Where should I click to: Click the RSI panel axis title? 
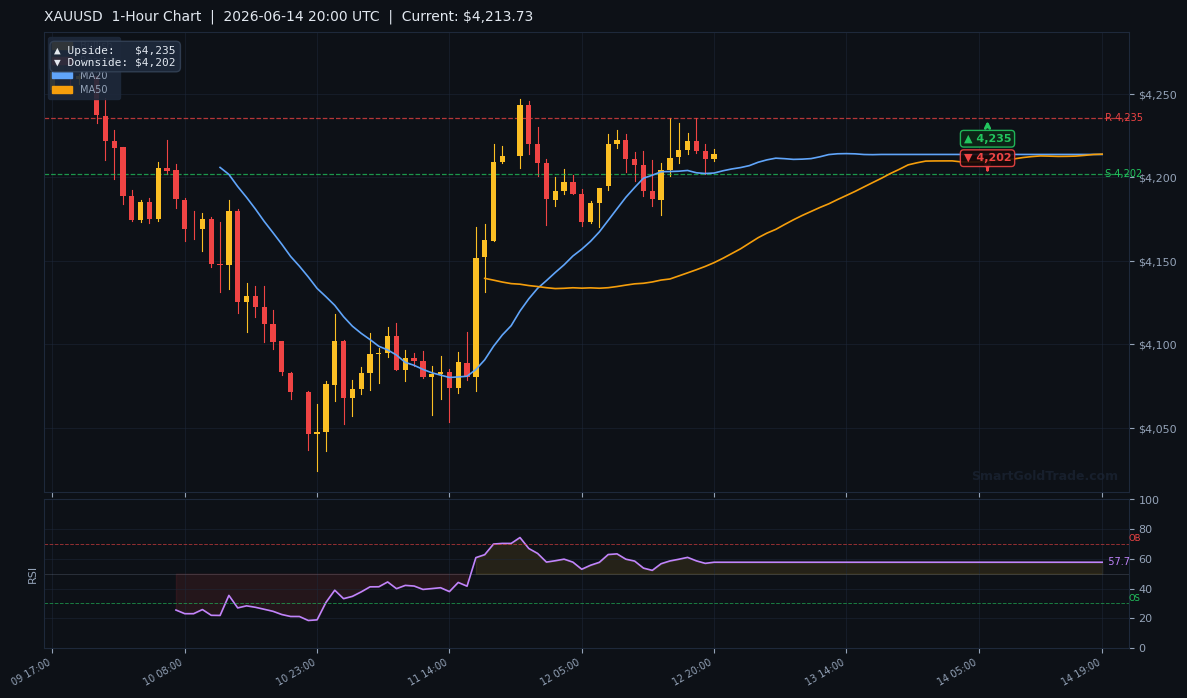click(x=33, y=576)
